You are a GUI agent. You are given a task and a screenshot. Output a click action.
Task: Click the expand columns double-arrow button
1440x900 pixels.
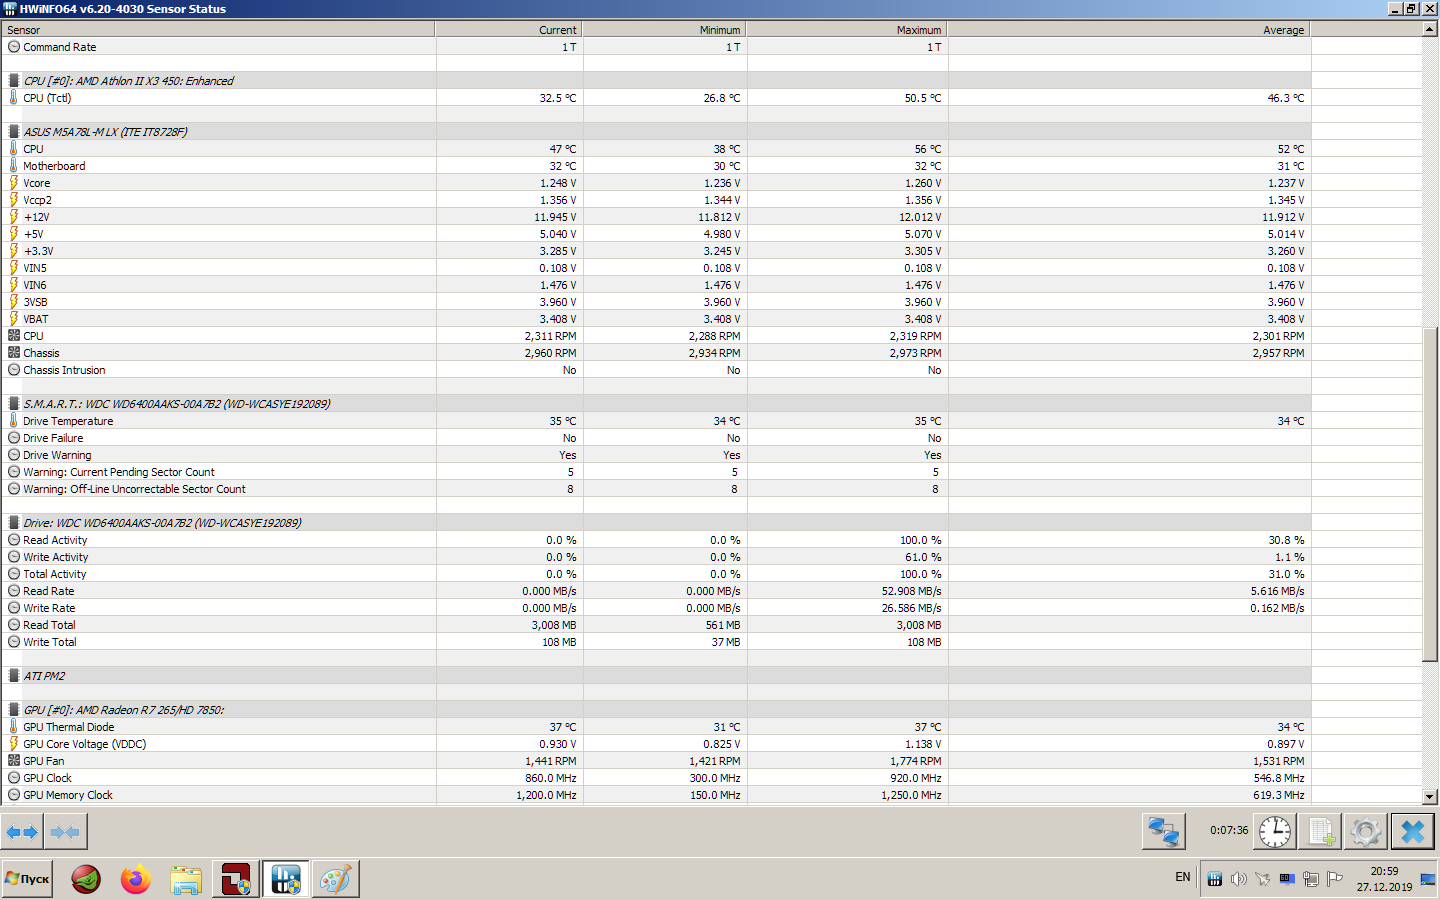pyautogui.click(x=22, y=831)
